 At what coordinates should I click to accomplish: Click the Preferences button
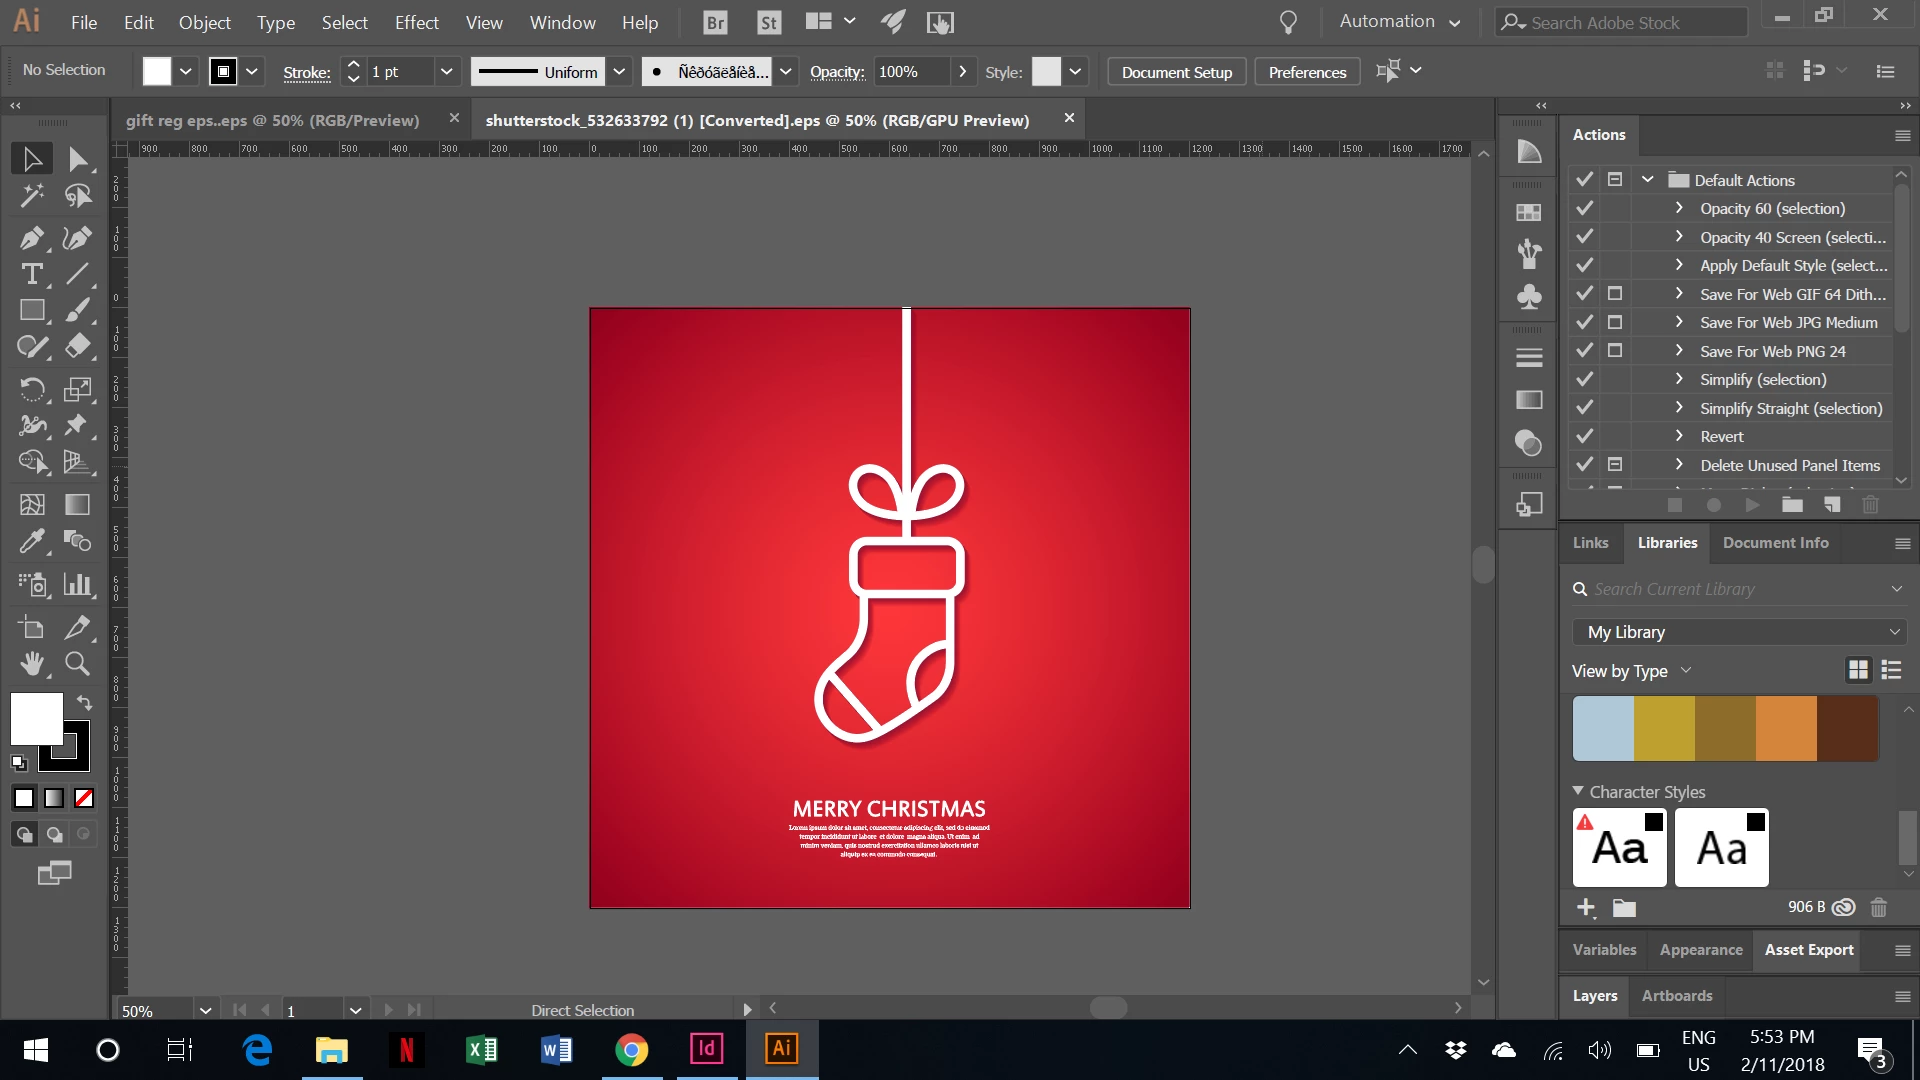1307,72
